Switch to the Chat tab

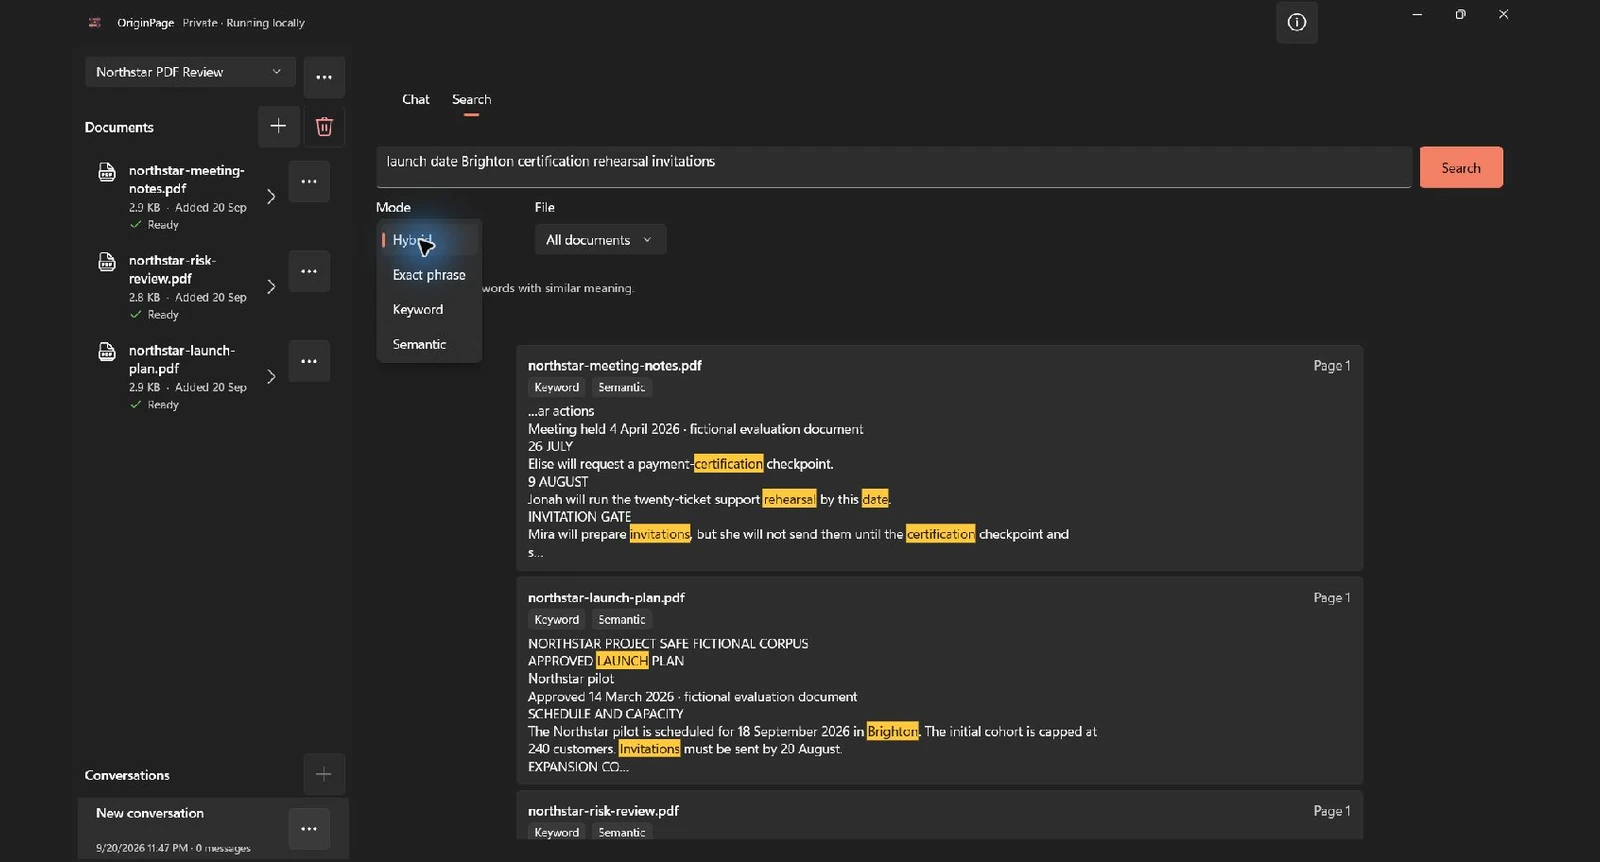(x=416, y=99)
